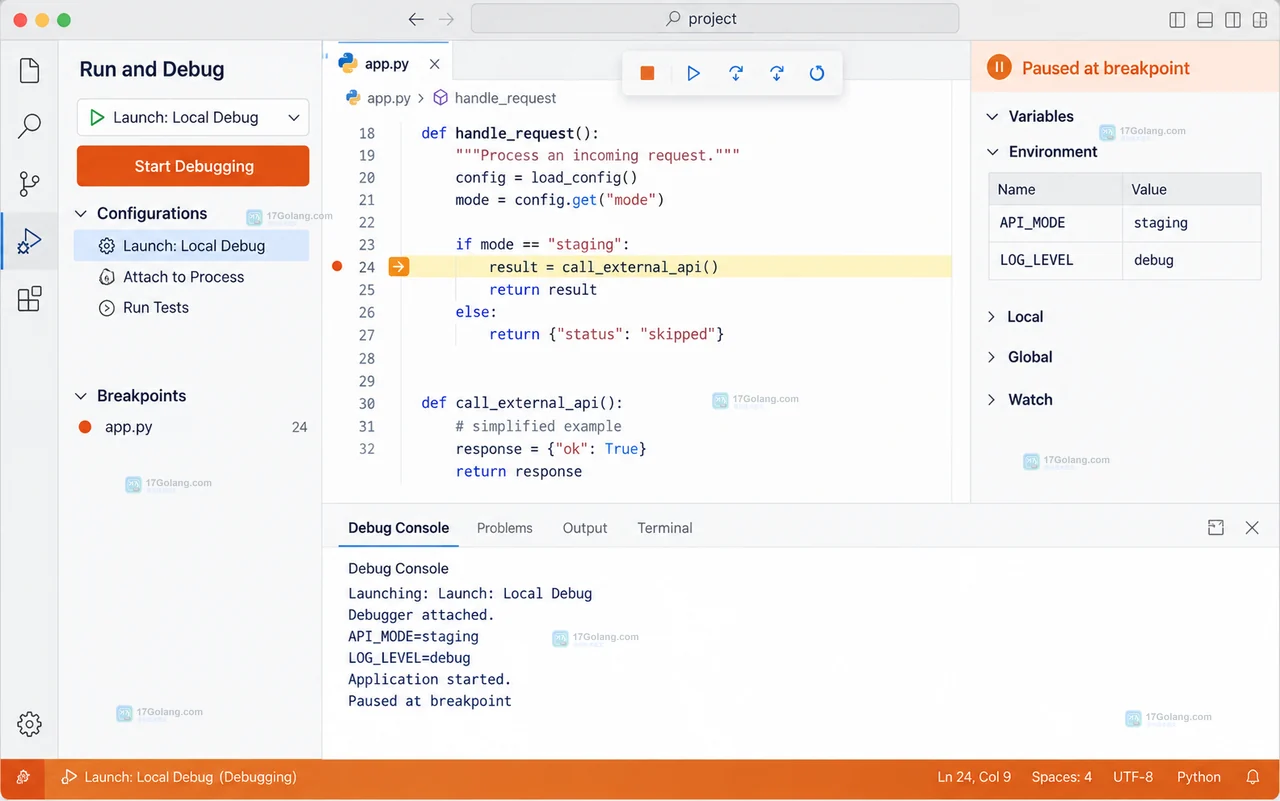Click the pause icon beside Paused at breakpoint

tap(999, 68)
